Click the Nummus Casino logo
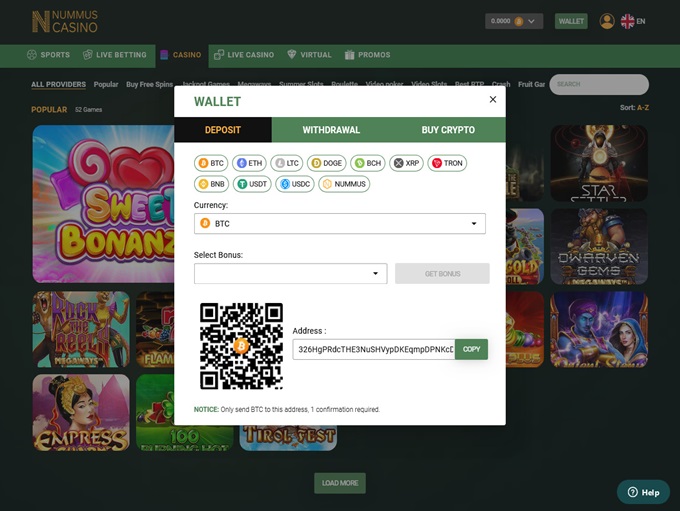This screenshot has width=680, height=511. [64, 21]
